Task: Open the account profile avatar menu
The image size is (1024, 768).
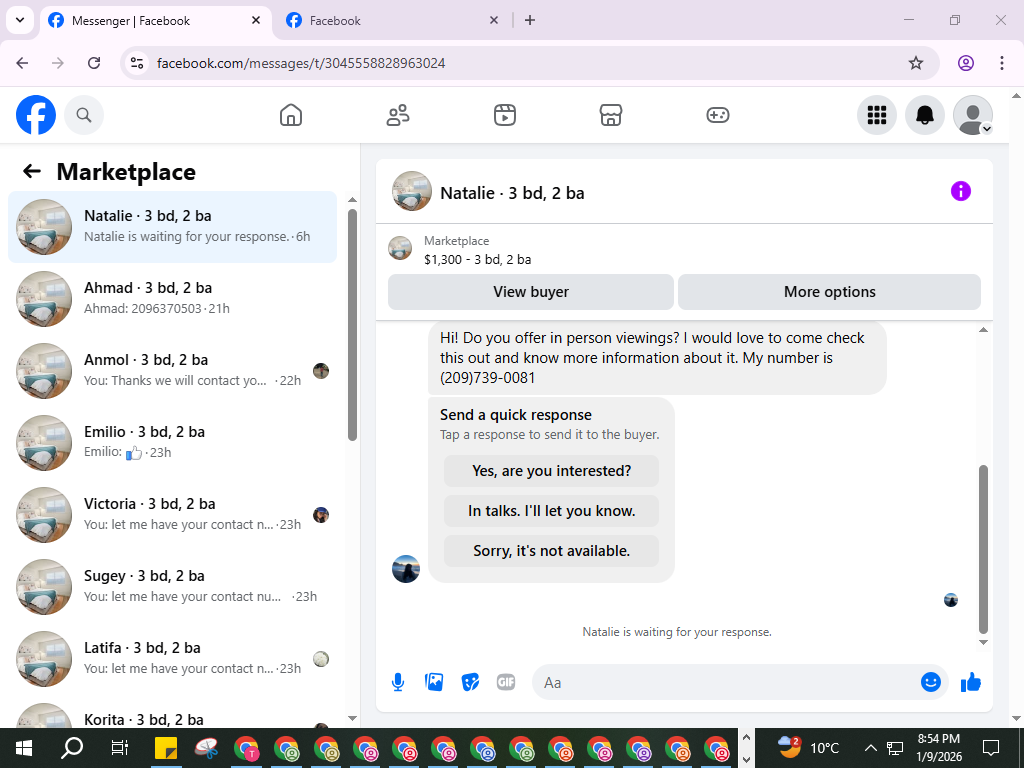Action: 972,115
